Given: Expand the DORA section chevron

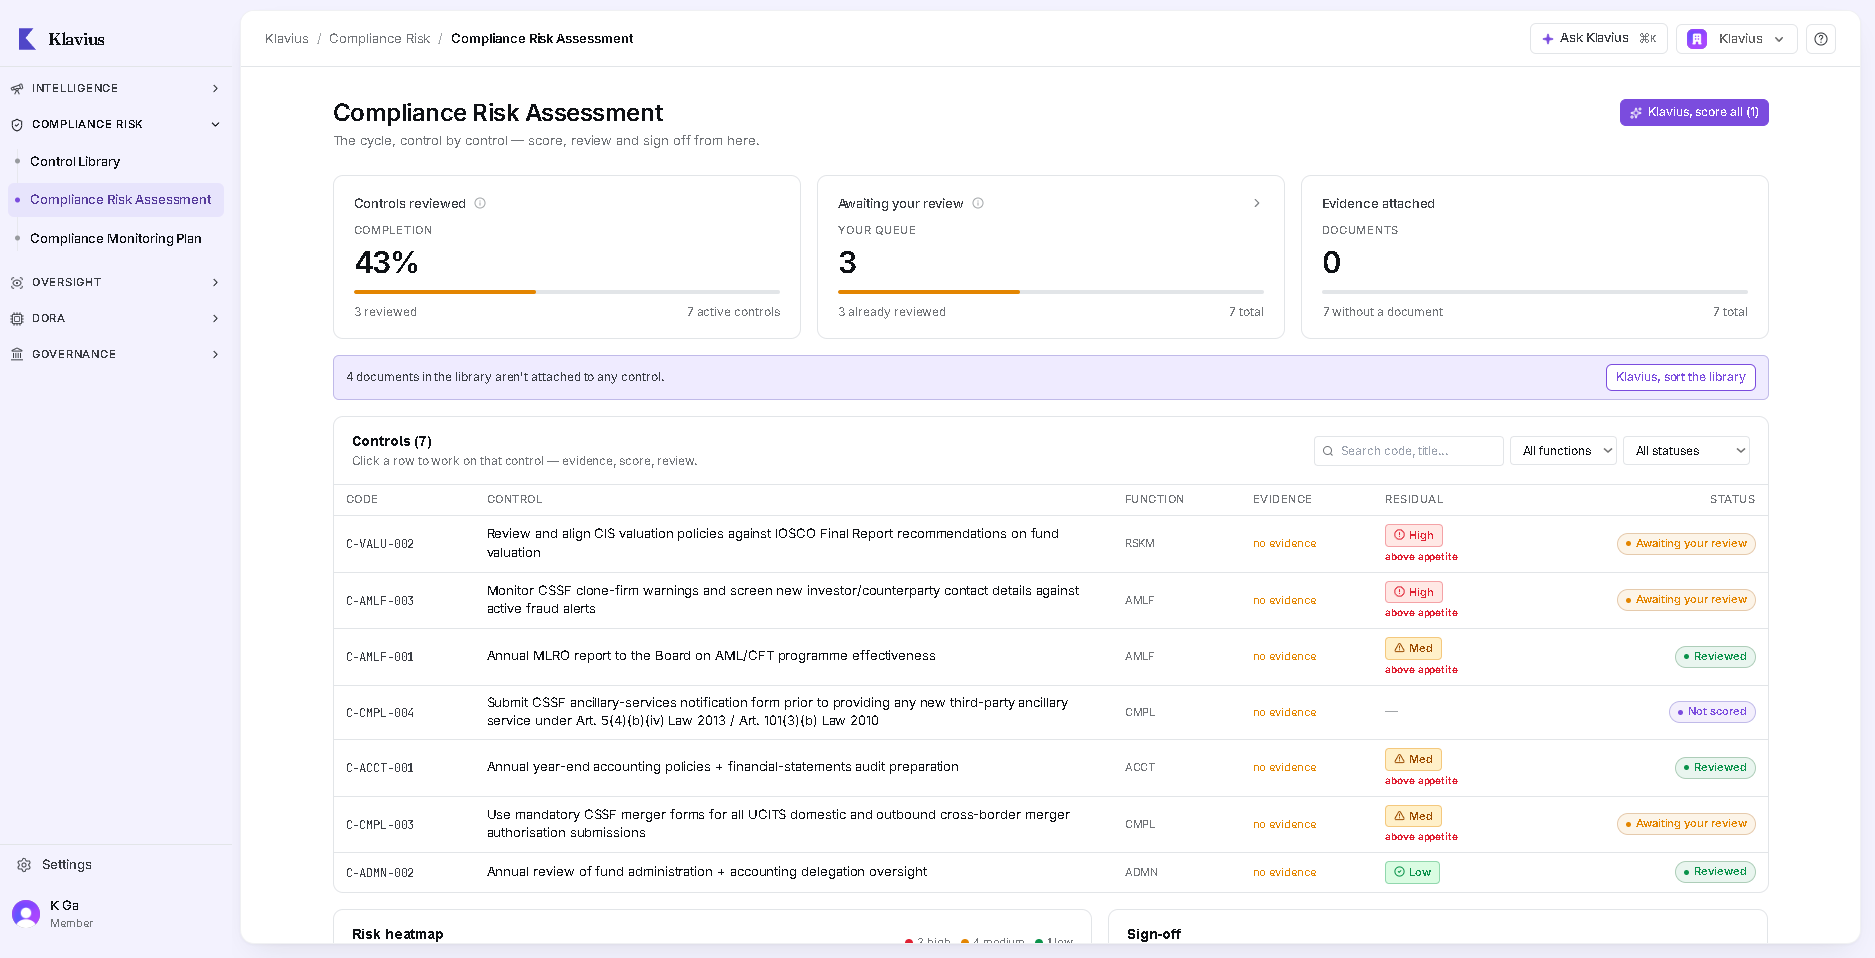Looking at the screenshot, I should pyautogui.click(x=215, y=319).
